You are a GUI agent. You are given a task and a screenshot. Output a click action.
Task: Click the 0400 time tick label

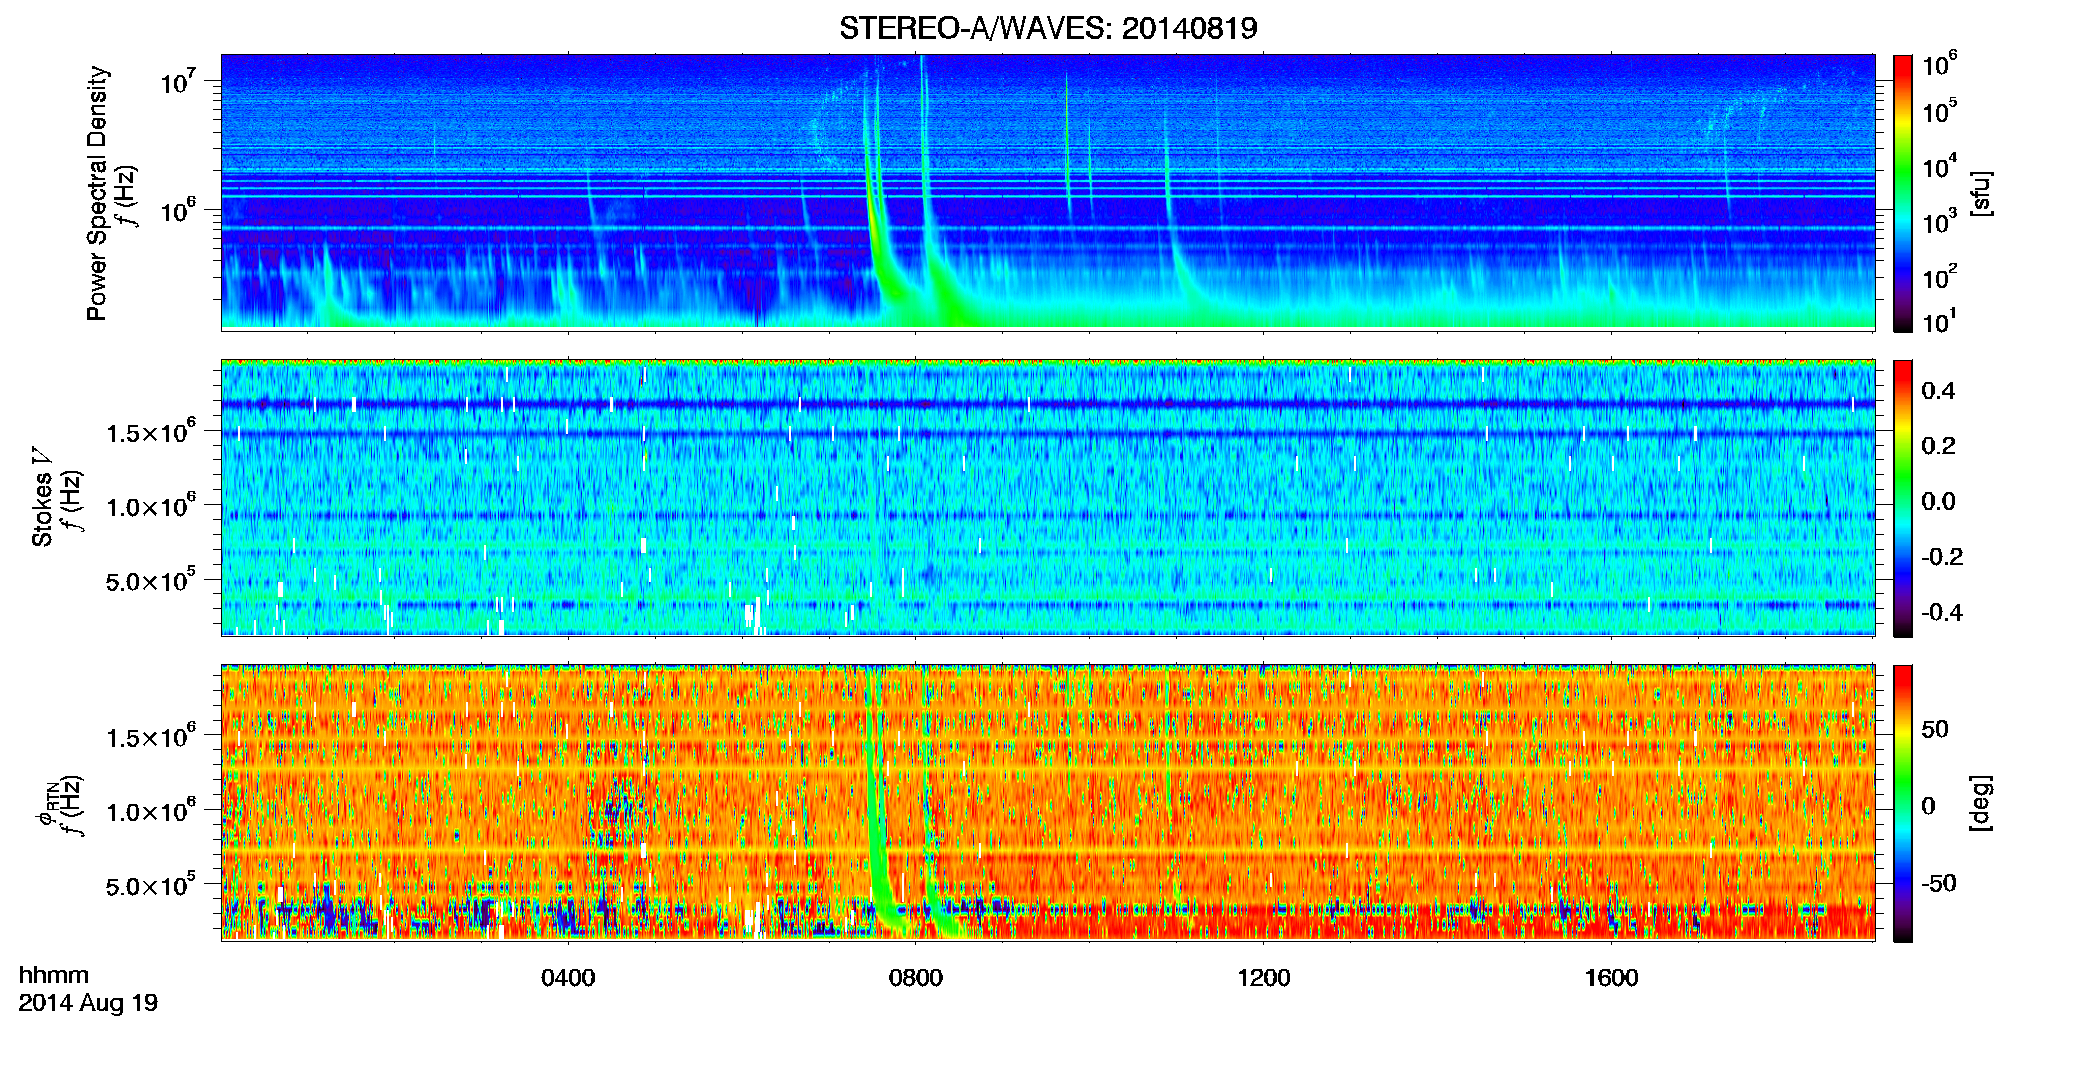point(568,978)
